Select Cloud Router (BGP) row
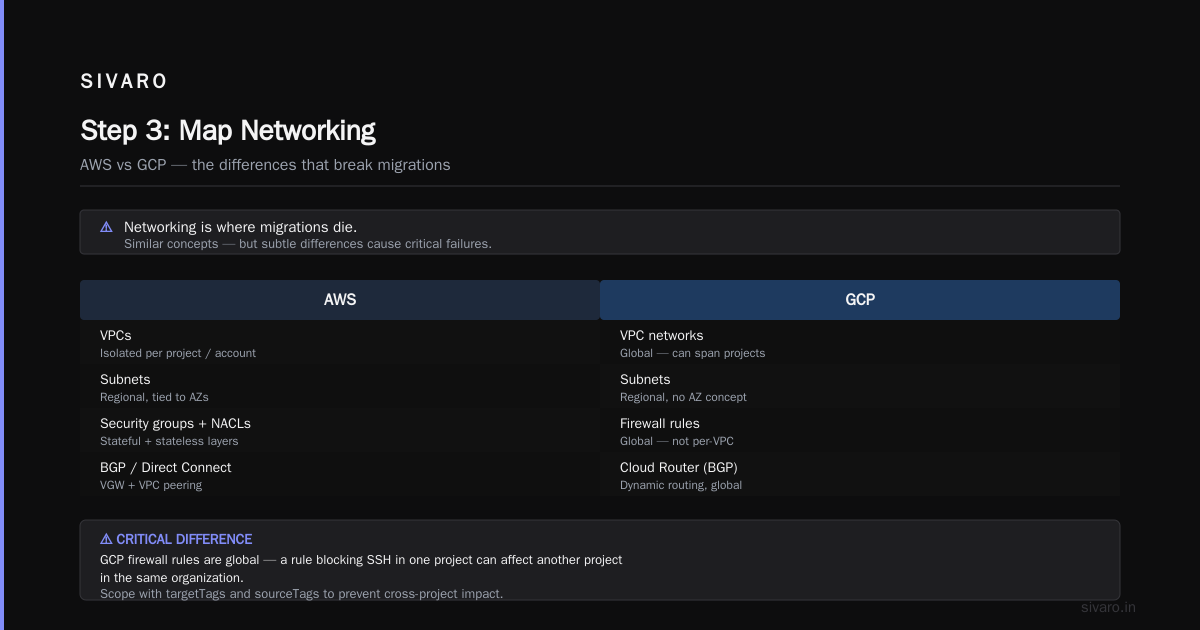The image size is (1200, 630). pos(860,474)
